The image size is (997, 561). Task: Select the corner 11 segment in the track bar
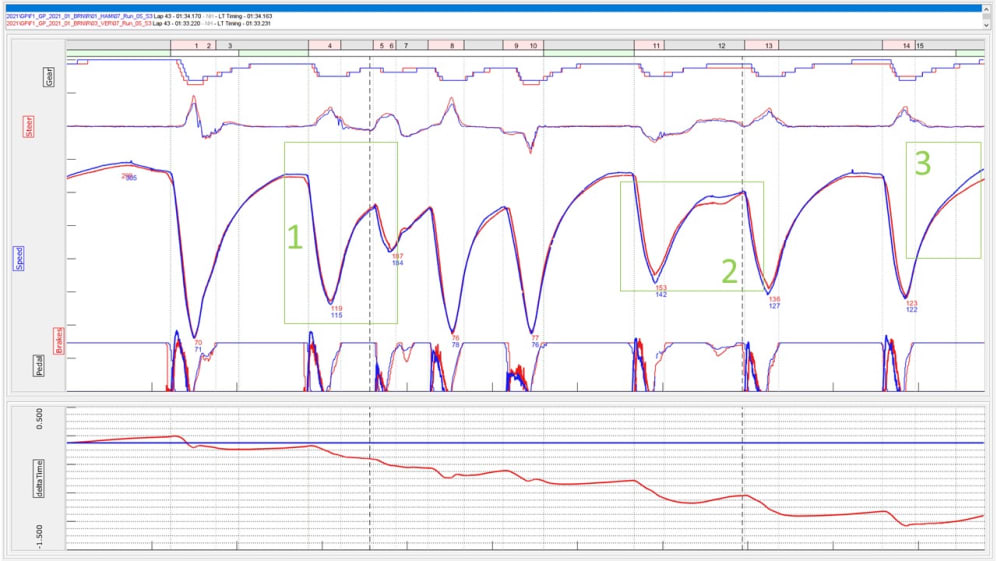click(653, 46)
